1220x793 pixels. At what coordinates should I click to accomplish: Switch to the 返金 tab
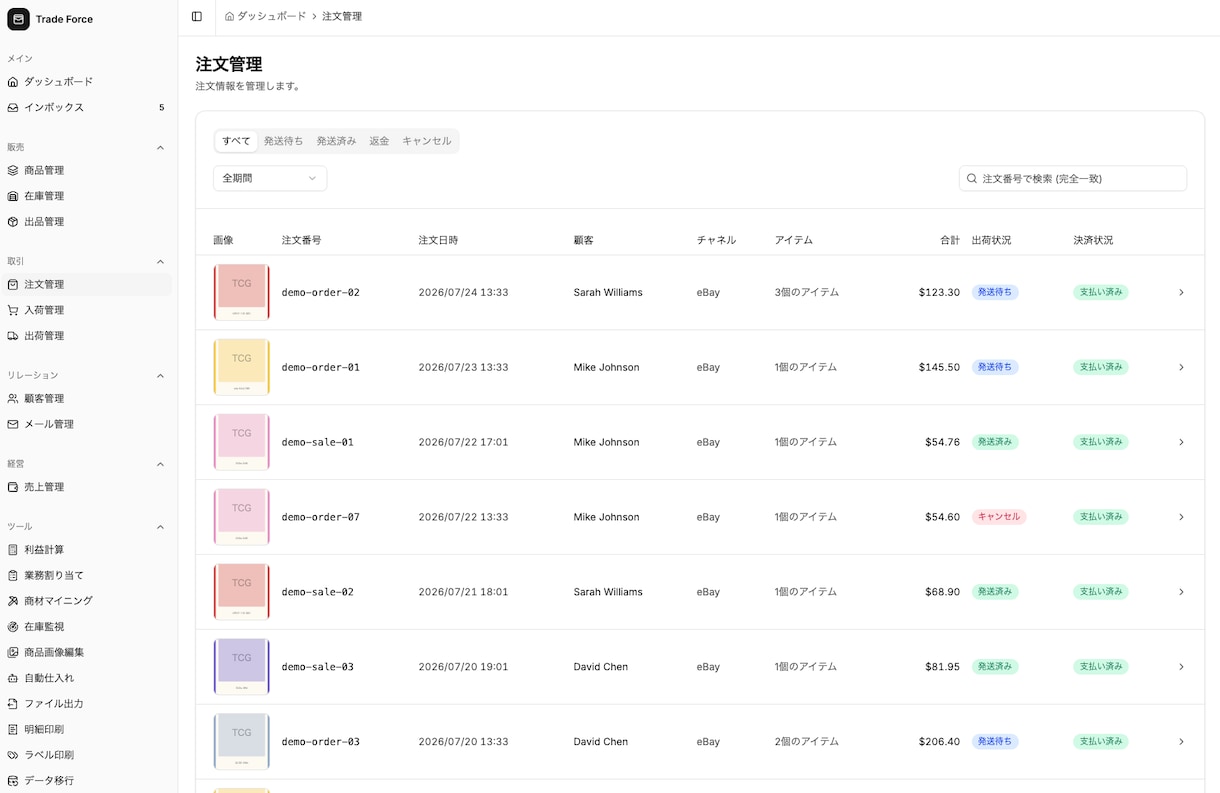[x=379, y=141]
